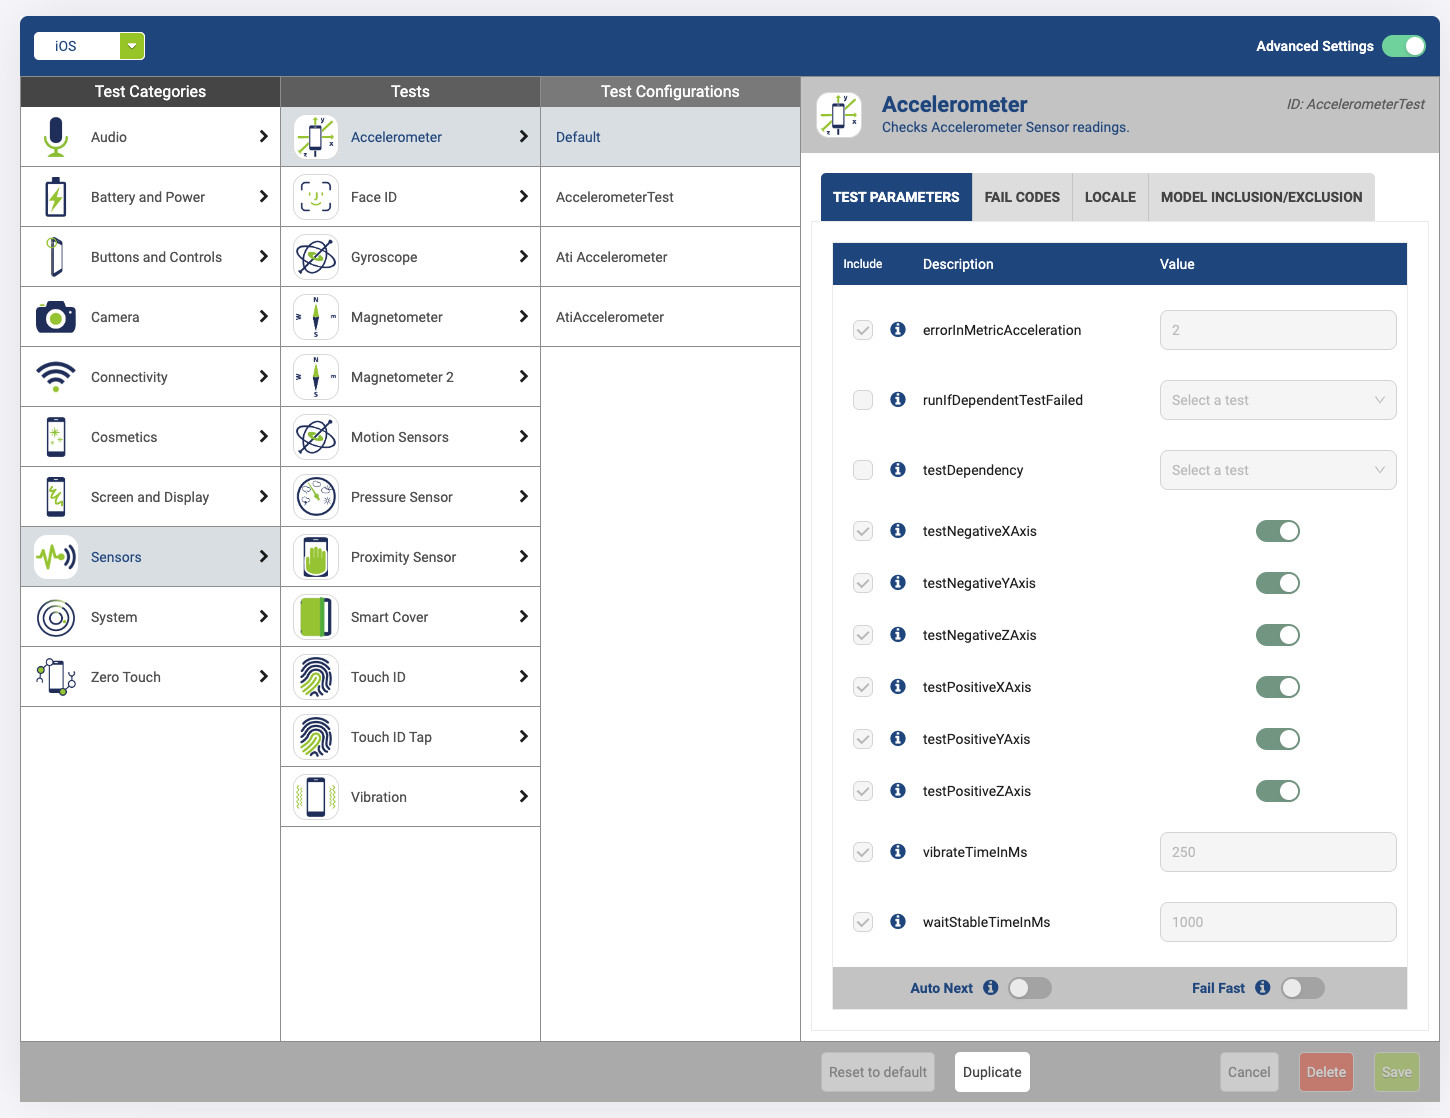Enable the Fail Fast switch
Viewport: 1450px width, 1118px height.
click(1303, 988)
